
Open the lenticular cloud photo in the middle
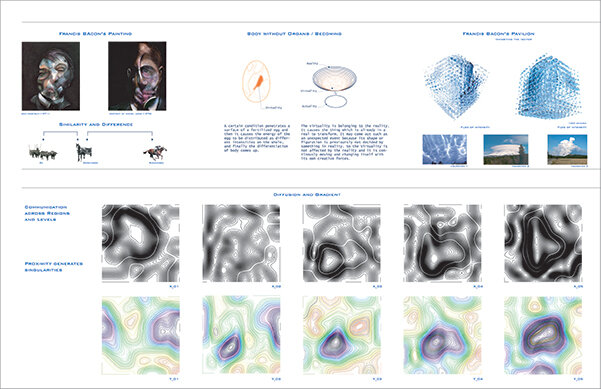click(x=506, y=149)
